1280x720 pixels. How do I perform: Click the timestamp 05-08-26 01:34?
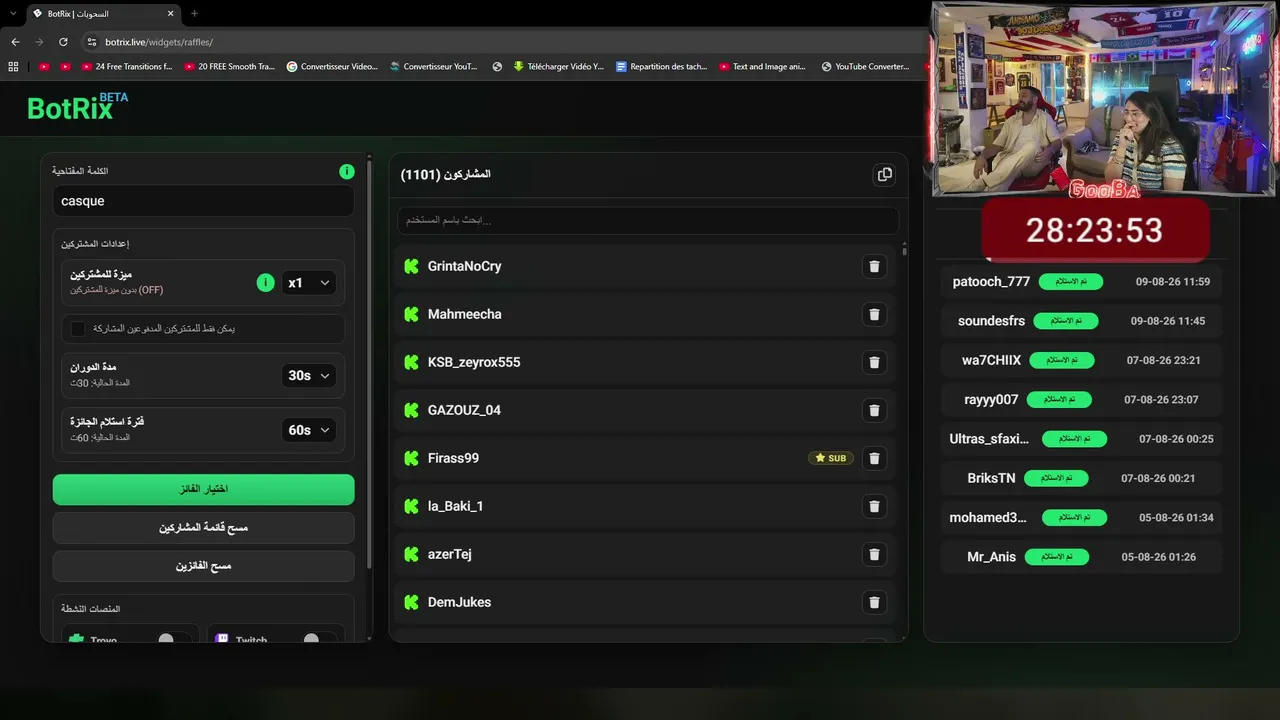[x=1176, y=518]
